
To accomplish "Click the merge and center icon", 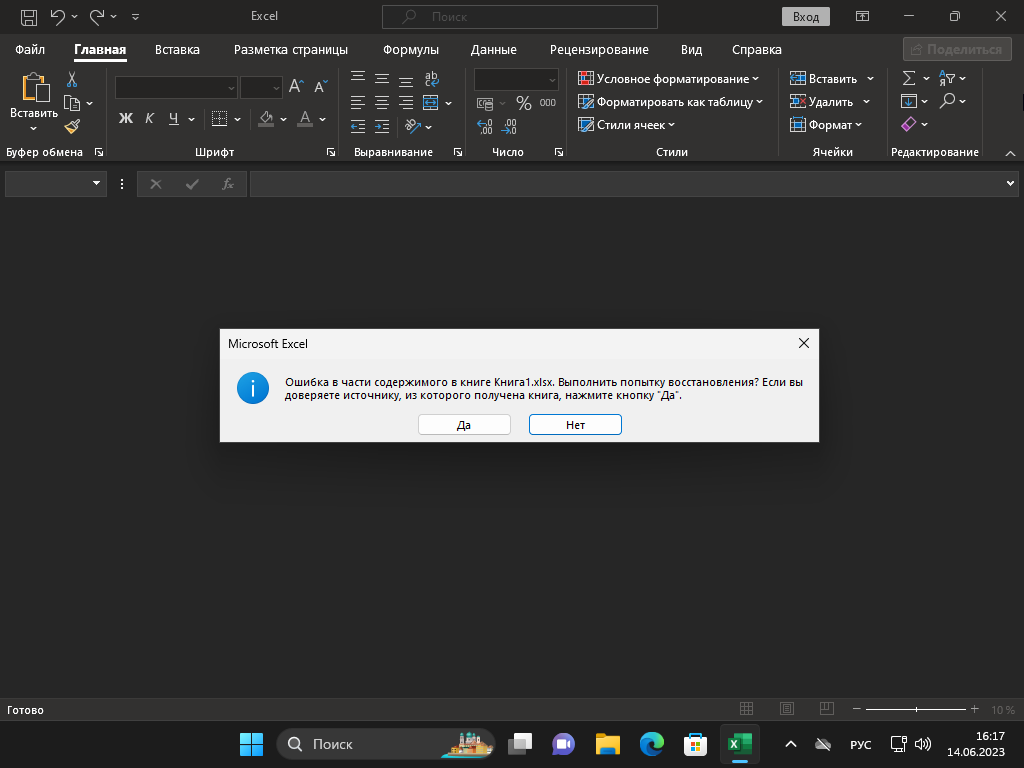I will 430,103.
